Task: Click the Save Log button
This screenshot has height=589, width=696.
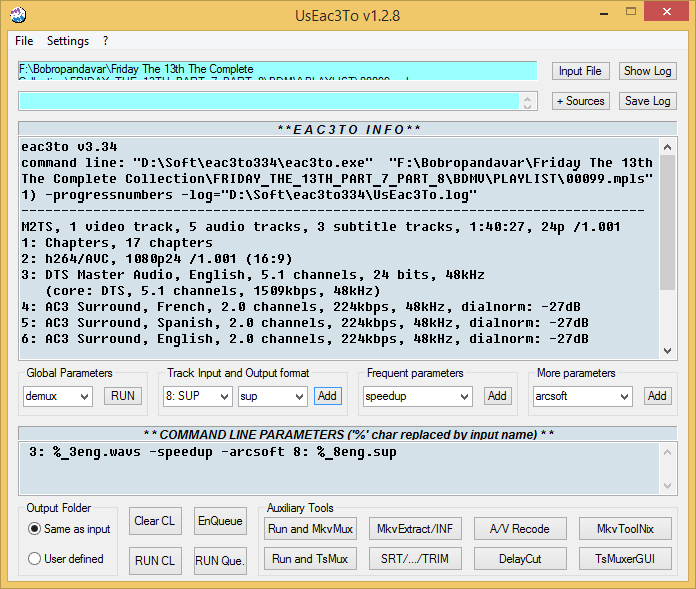Action: (x=647, y=101)
